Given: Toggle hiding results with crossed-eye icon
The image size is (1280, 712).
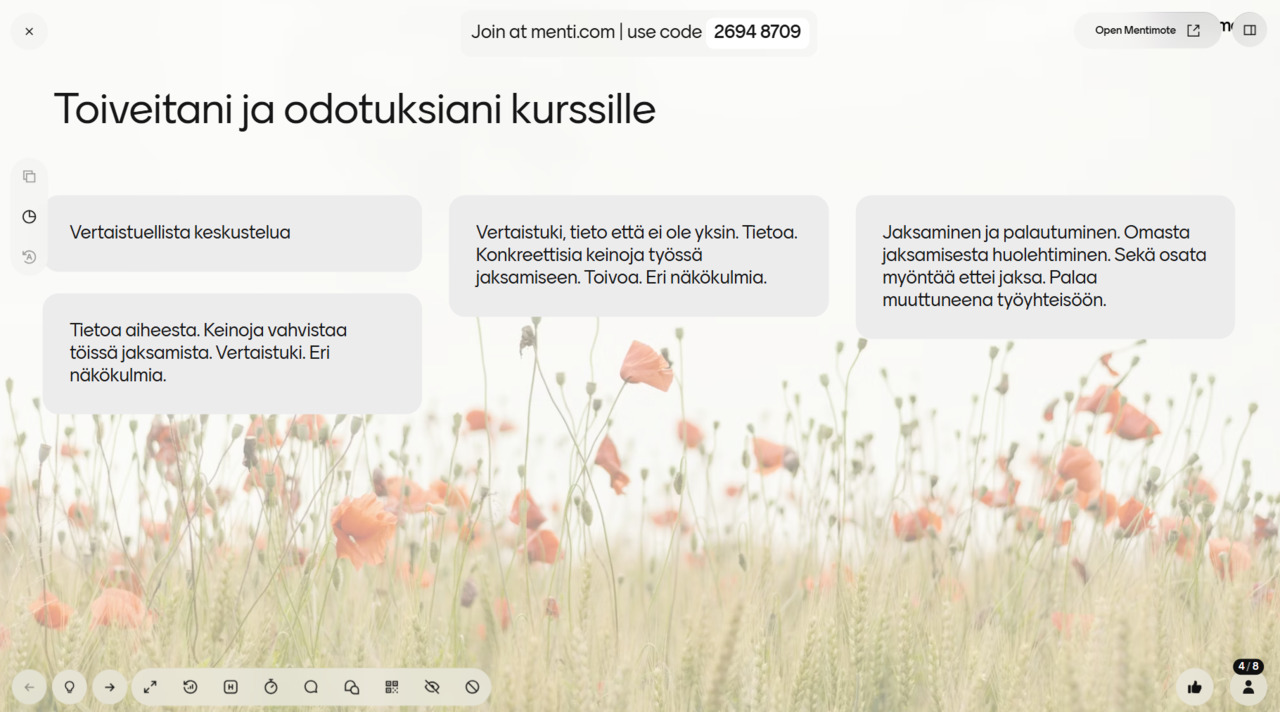Looking at the screenshot, I should (432, 687).
